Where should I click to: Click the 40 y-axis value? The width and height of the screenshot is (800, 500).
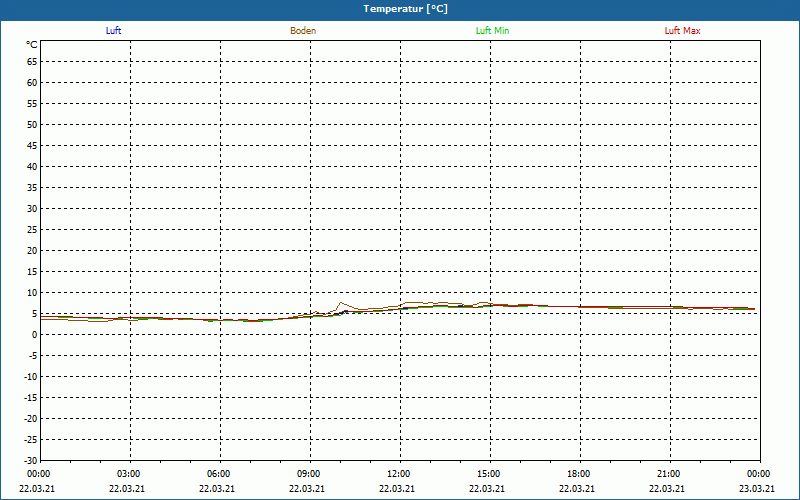click(32, 167)
